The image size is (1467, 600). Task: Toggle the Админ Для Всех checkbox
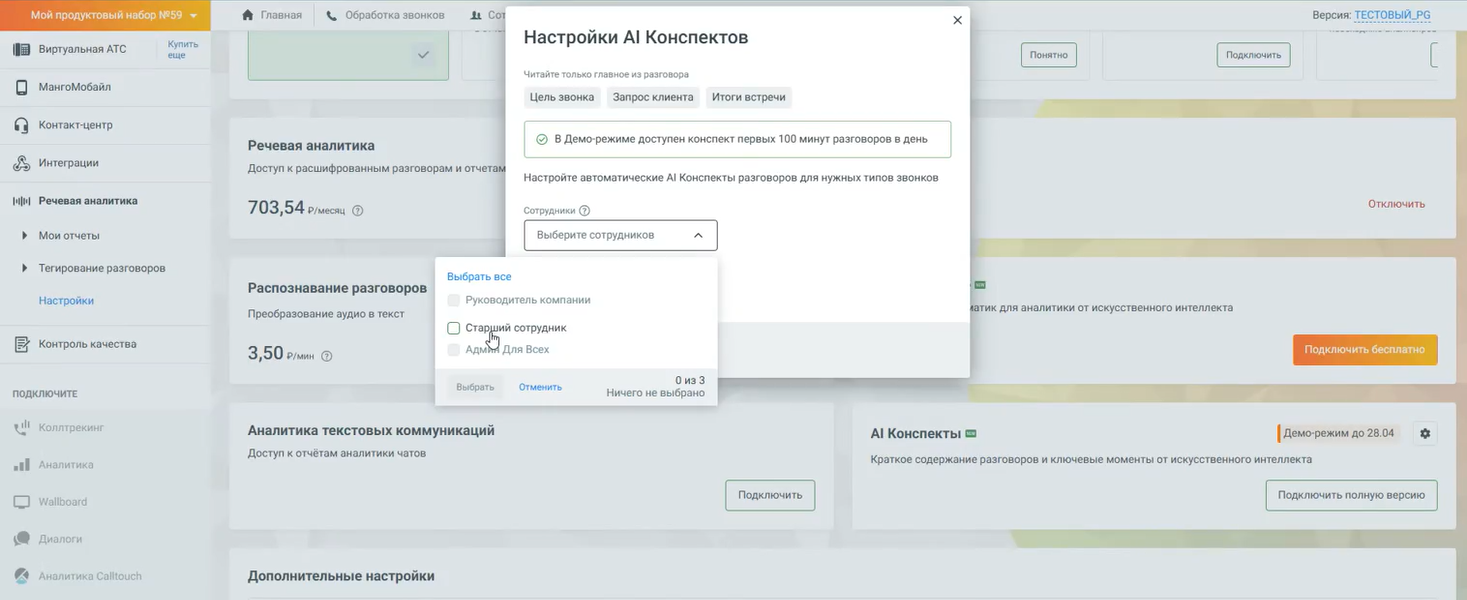click(x=454, y=350)
